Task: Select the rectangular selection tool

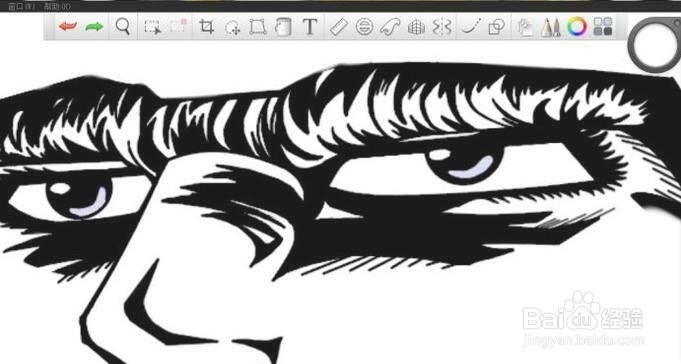Action: 152,27
